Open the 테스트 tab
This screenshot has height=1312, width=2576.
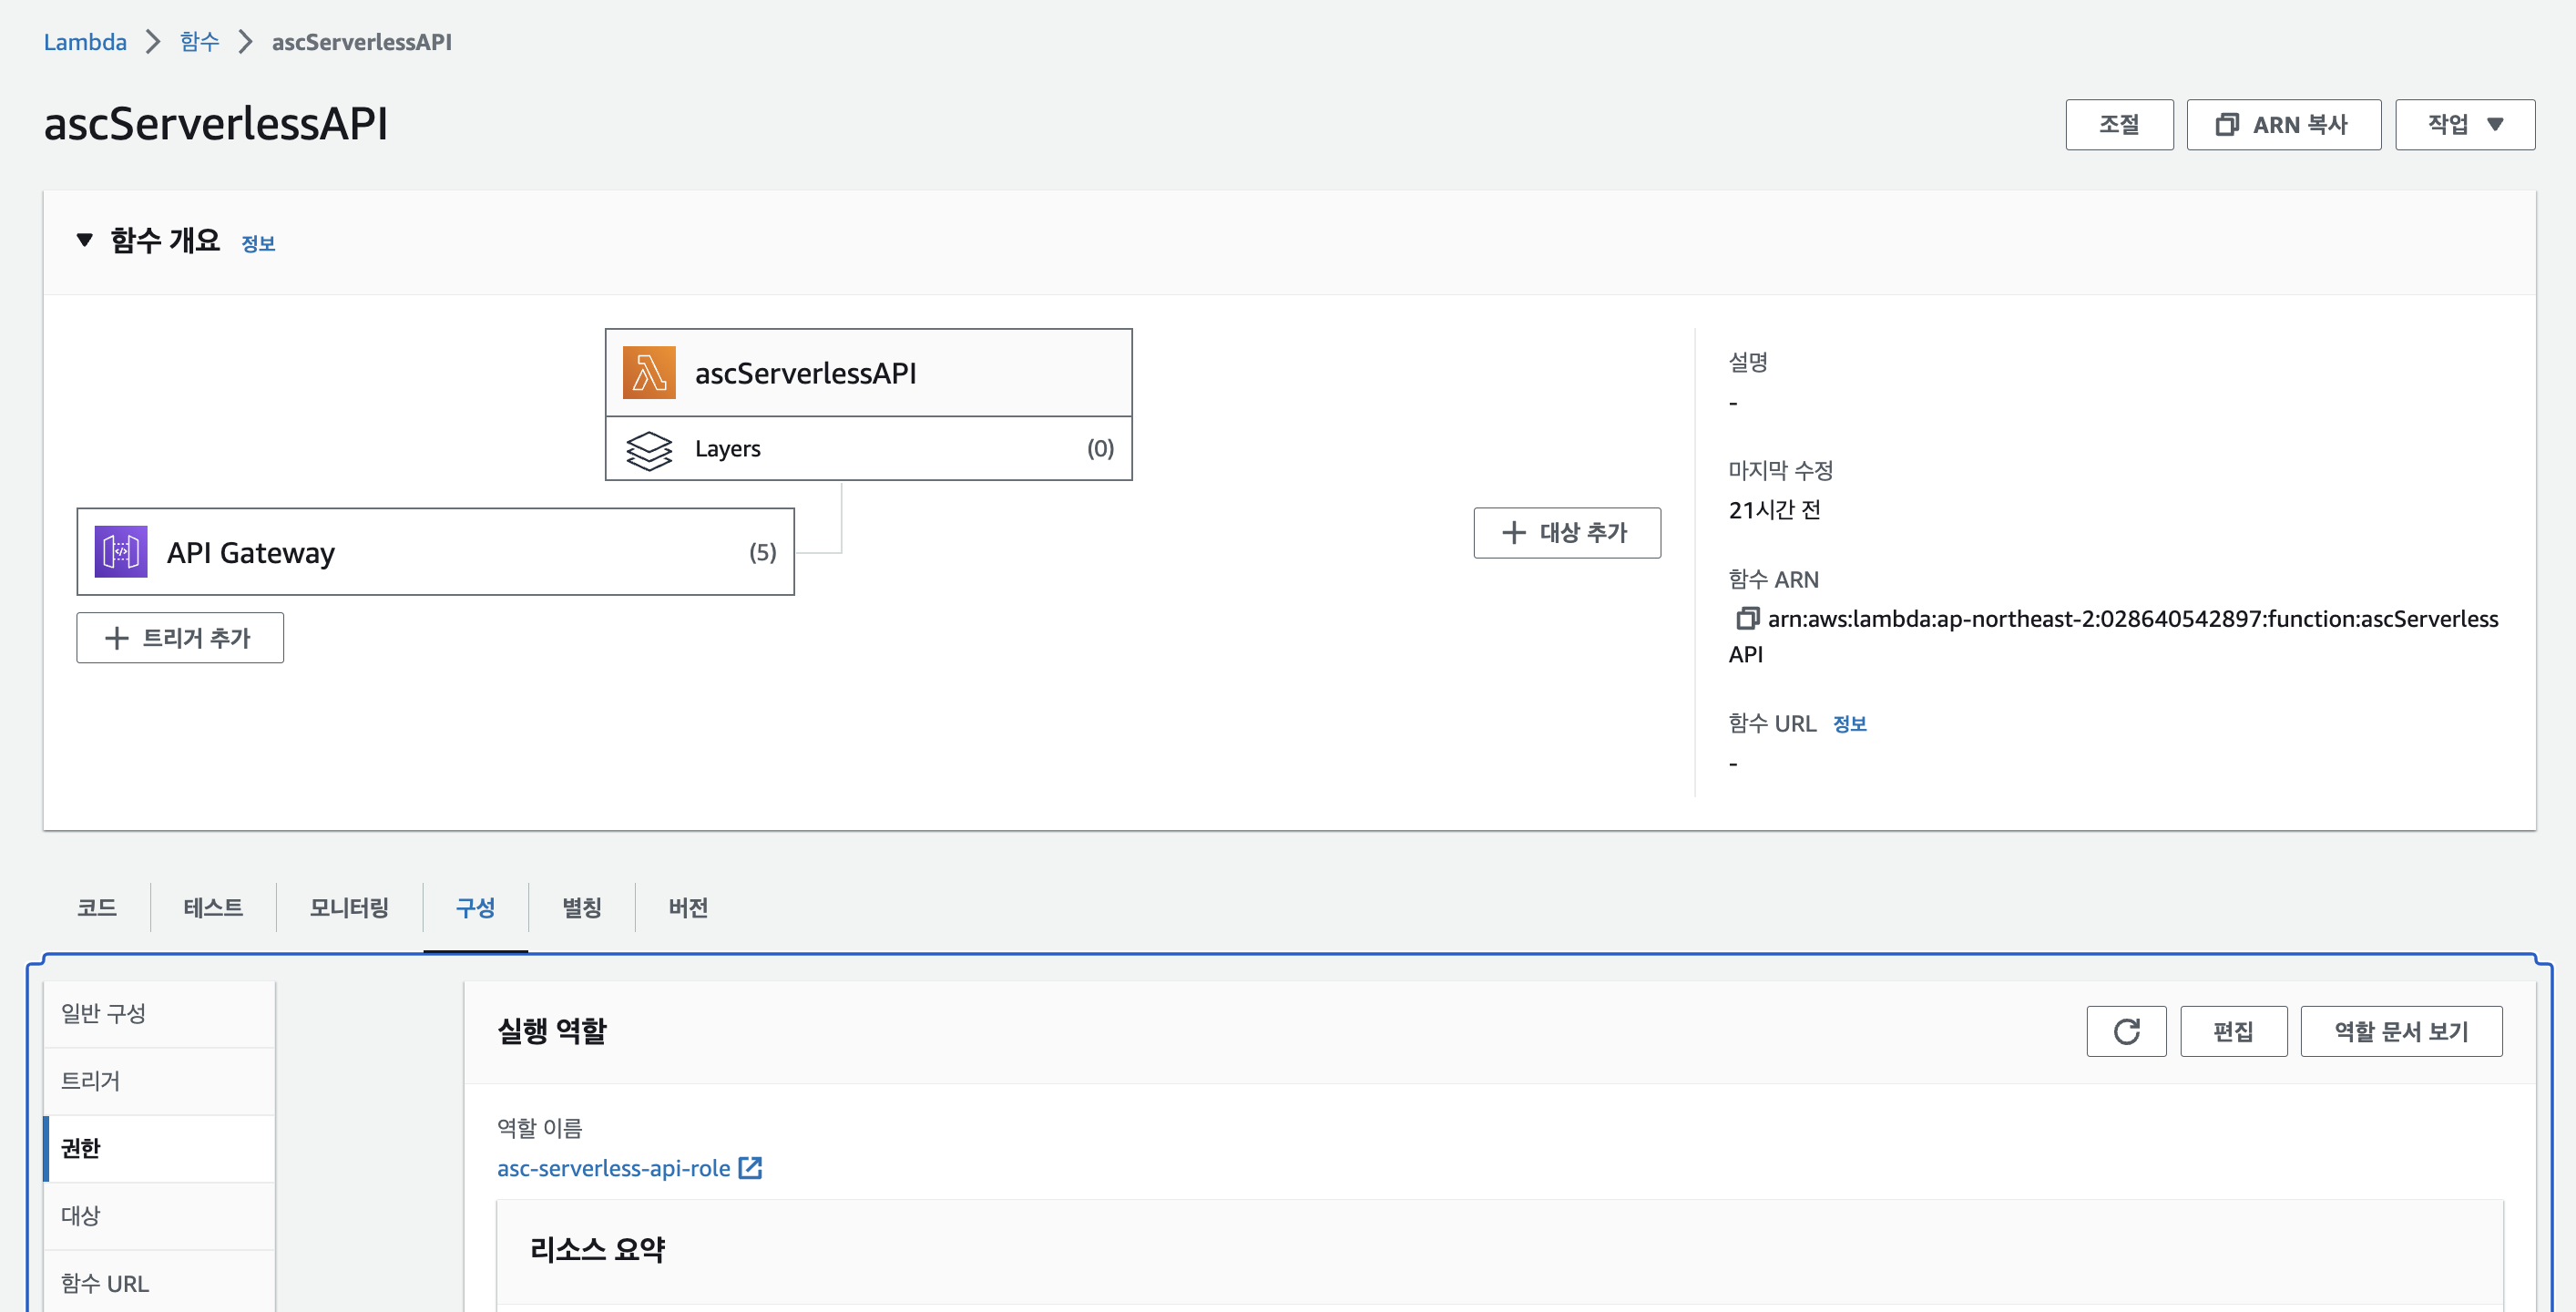(213, 907)
